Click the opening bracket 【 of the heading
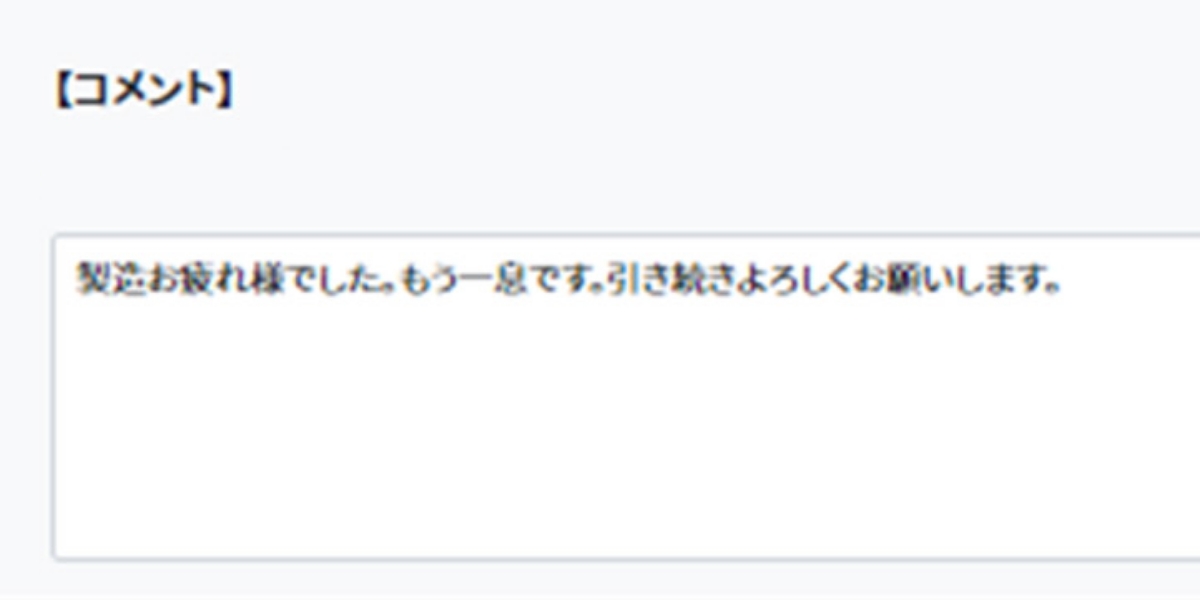1200x600 pixels. (x=62, y=91)
